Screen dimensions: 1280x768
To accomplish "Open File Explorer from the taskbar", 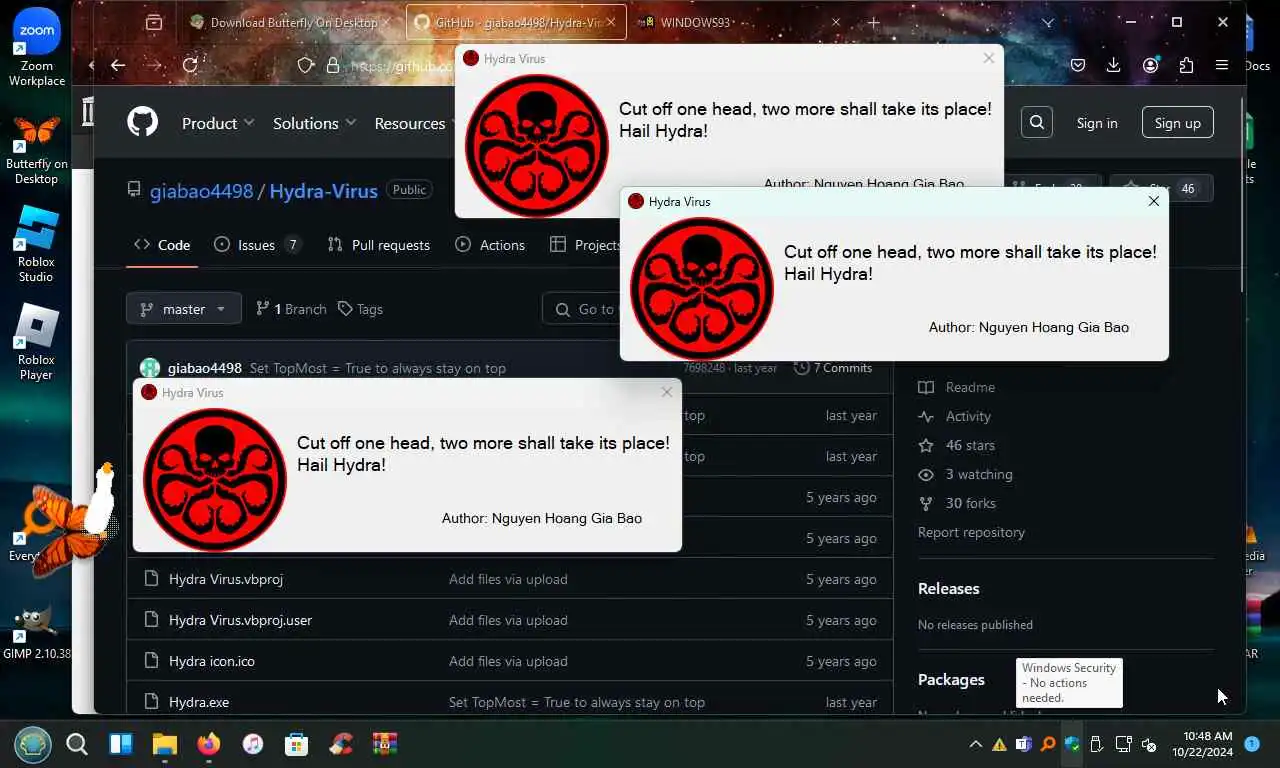I will pos(164,744).
